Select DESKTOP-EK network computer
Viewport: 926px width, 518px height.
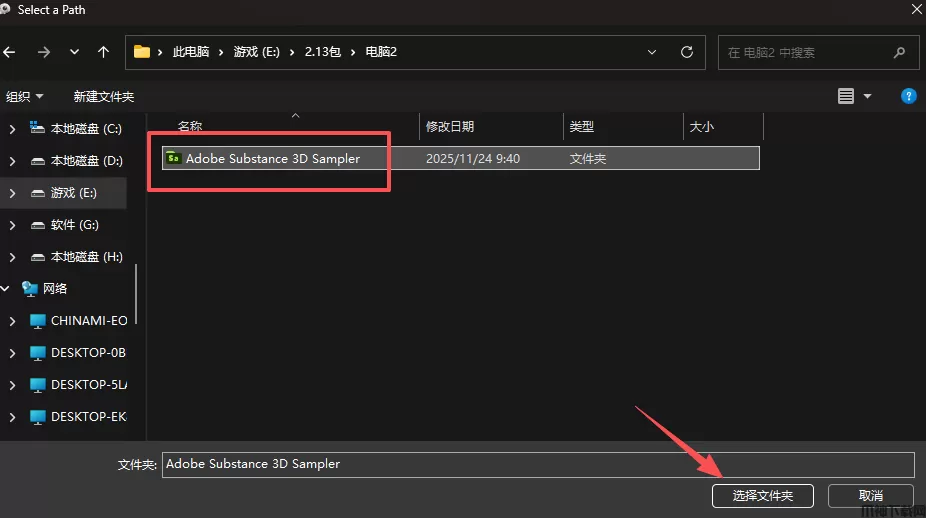click(89, 416)
